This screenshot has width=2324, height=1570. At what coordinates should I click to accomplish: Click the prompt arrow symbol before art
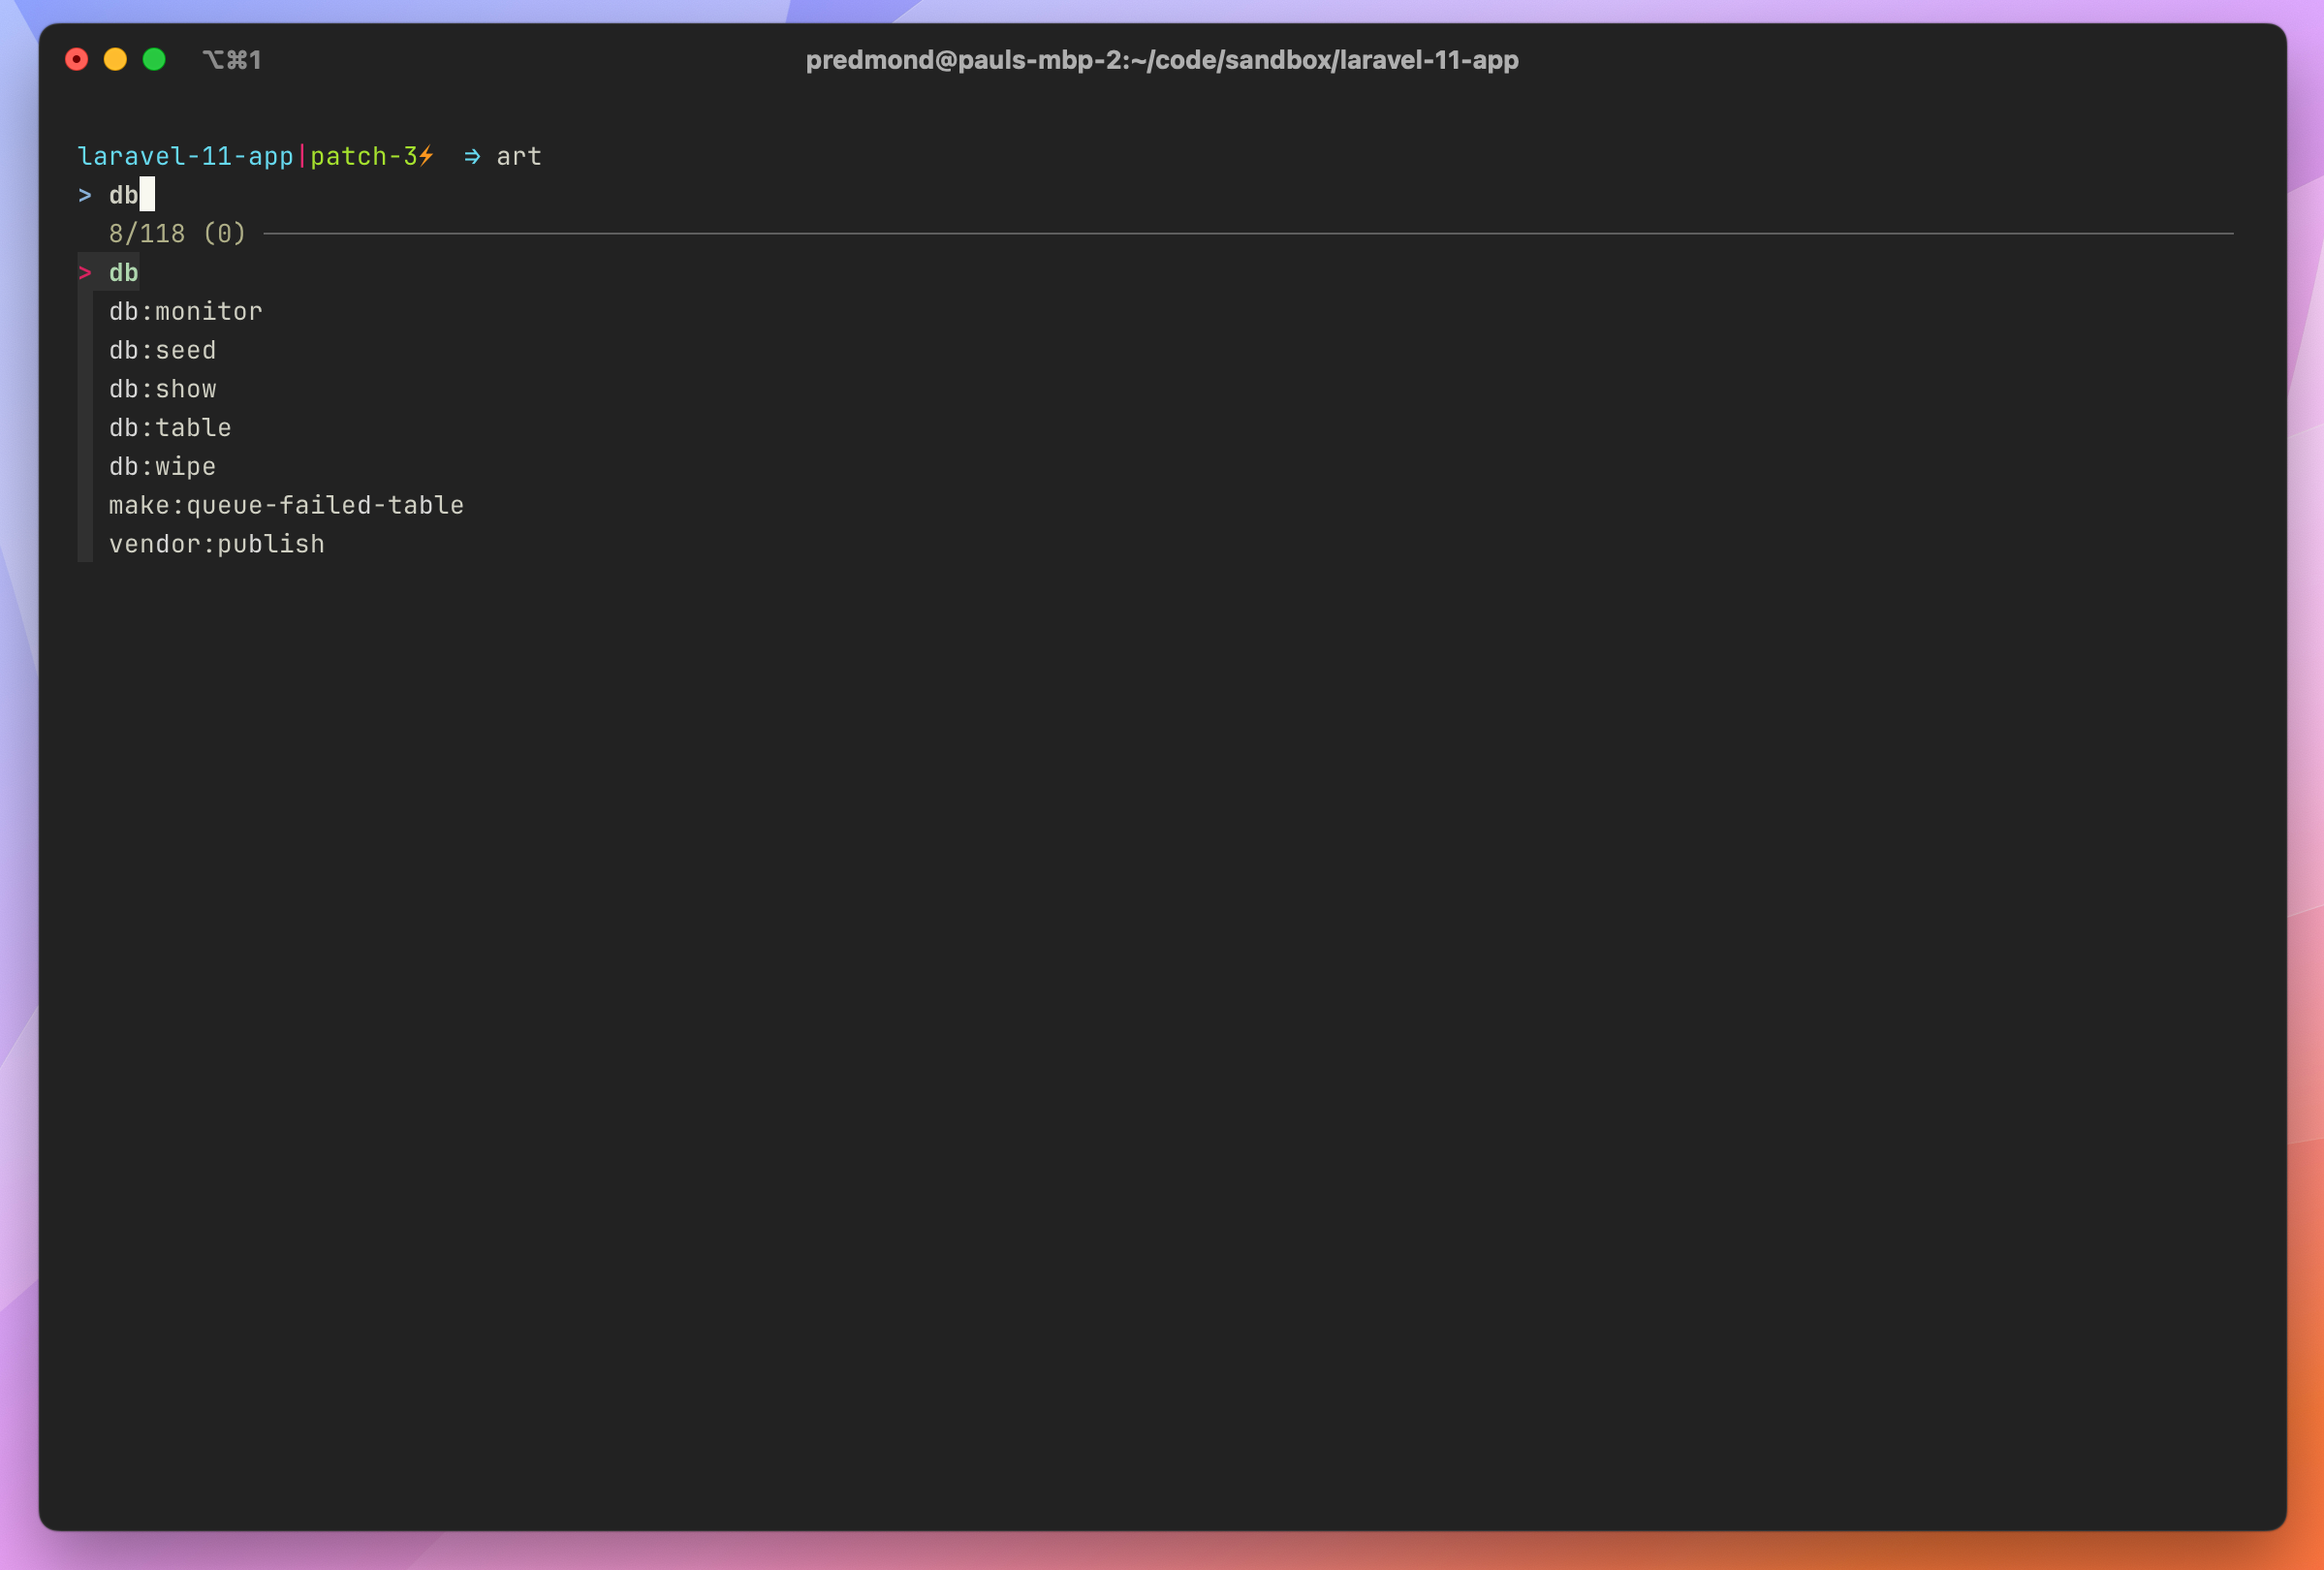click(472, 157)
